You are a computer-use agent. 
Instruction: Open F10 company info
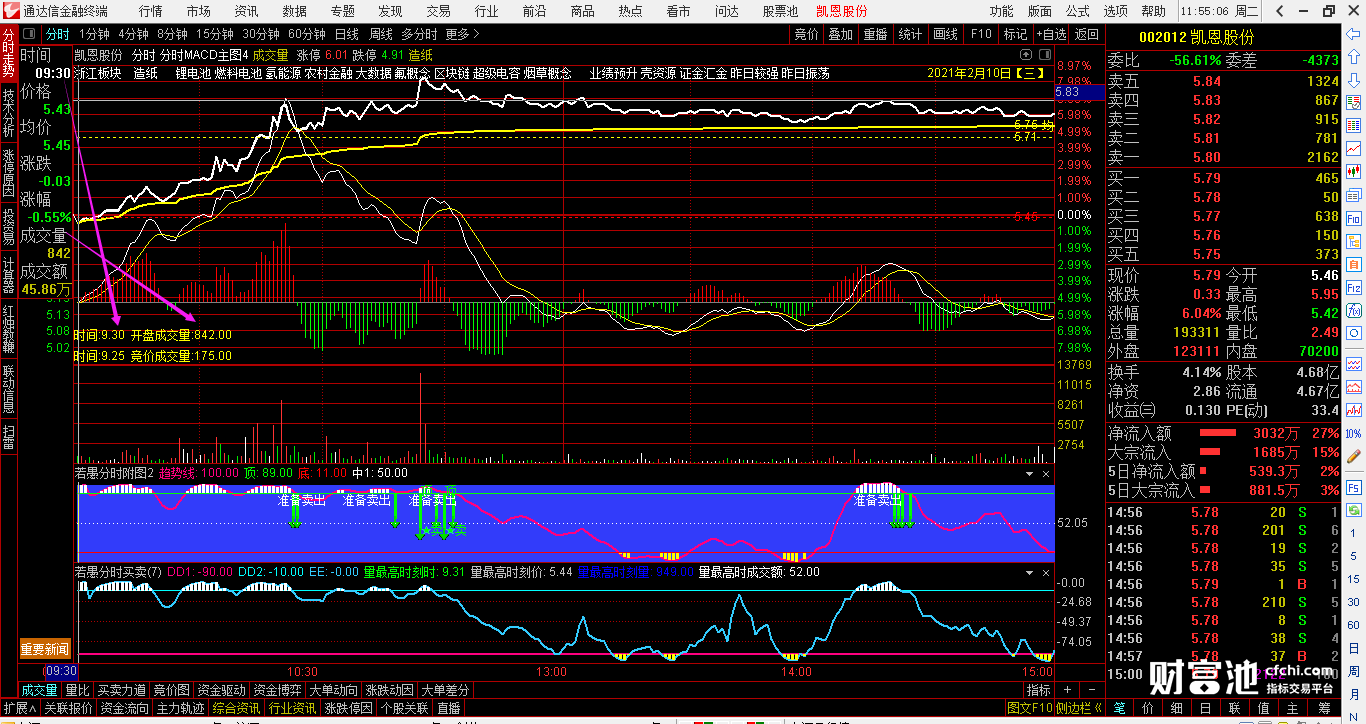point(981,34)
